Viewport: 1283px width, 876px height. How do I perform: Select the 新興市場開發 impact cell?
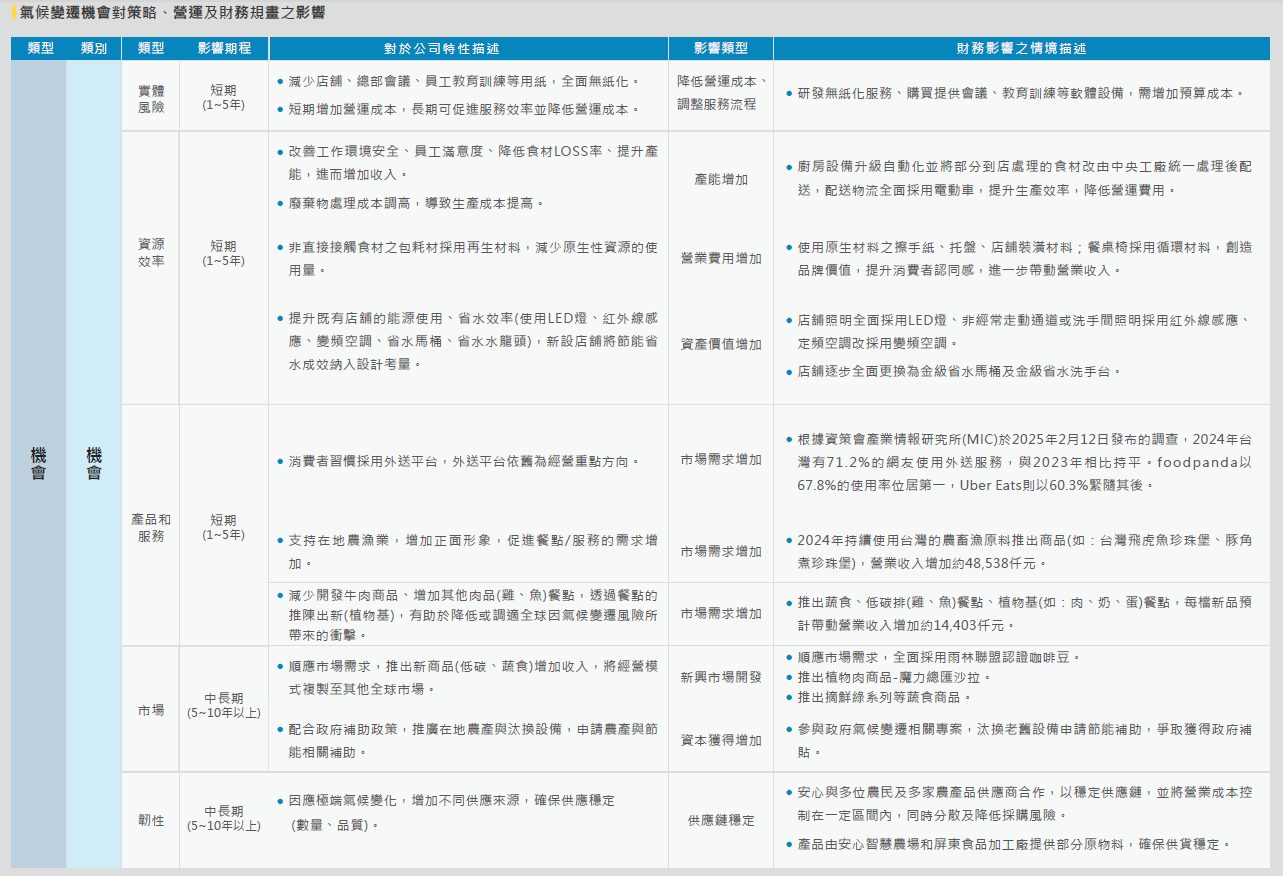720,677
